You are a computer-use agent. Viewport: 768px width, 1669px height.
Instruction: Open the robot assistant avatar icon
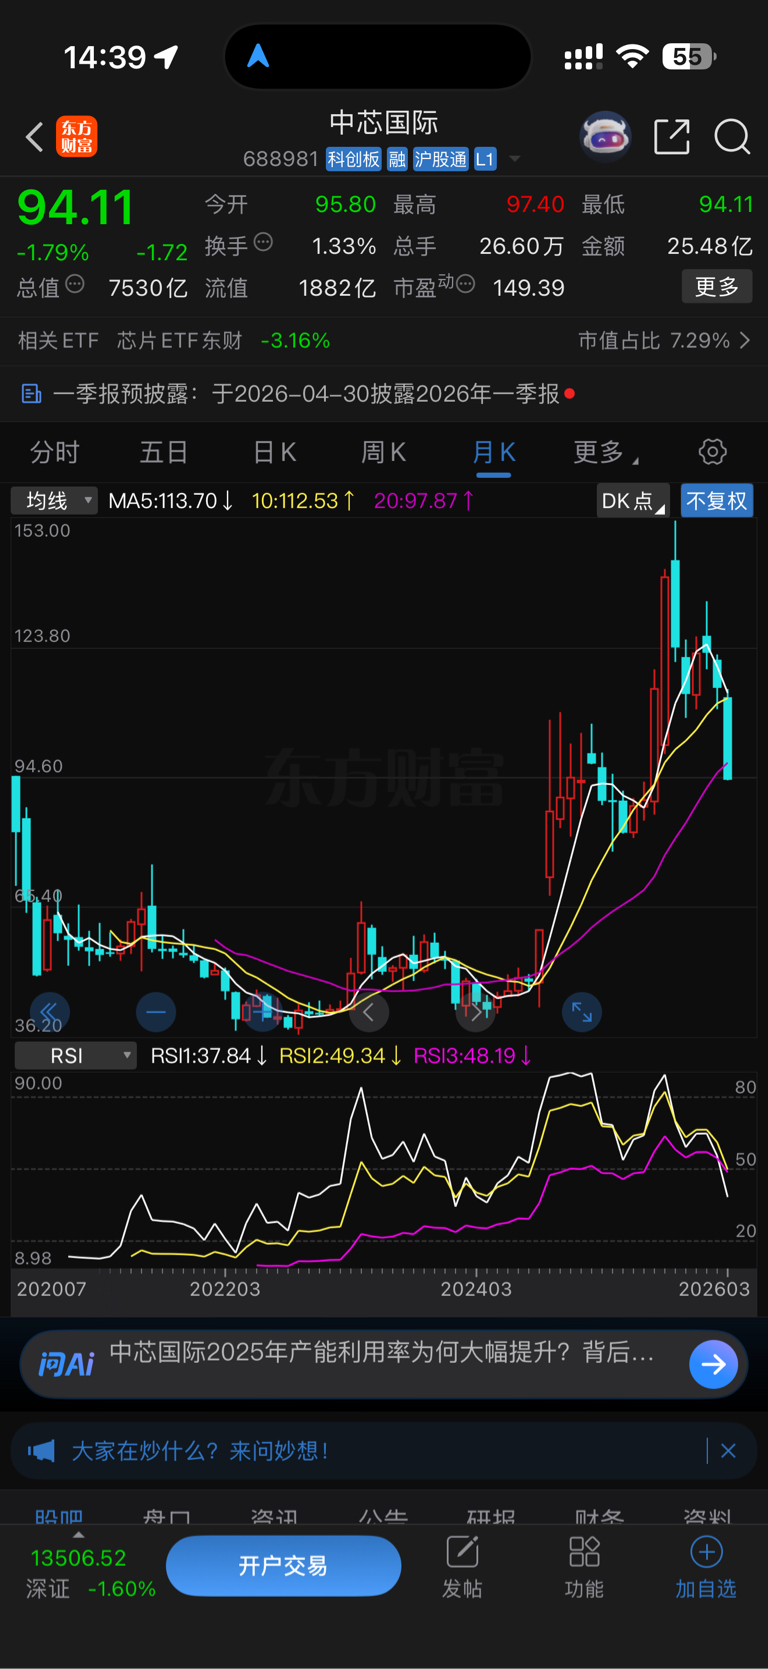tap(606, 137)
